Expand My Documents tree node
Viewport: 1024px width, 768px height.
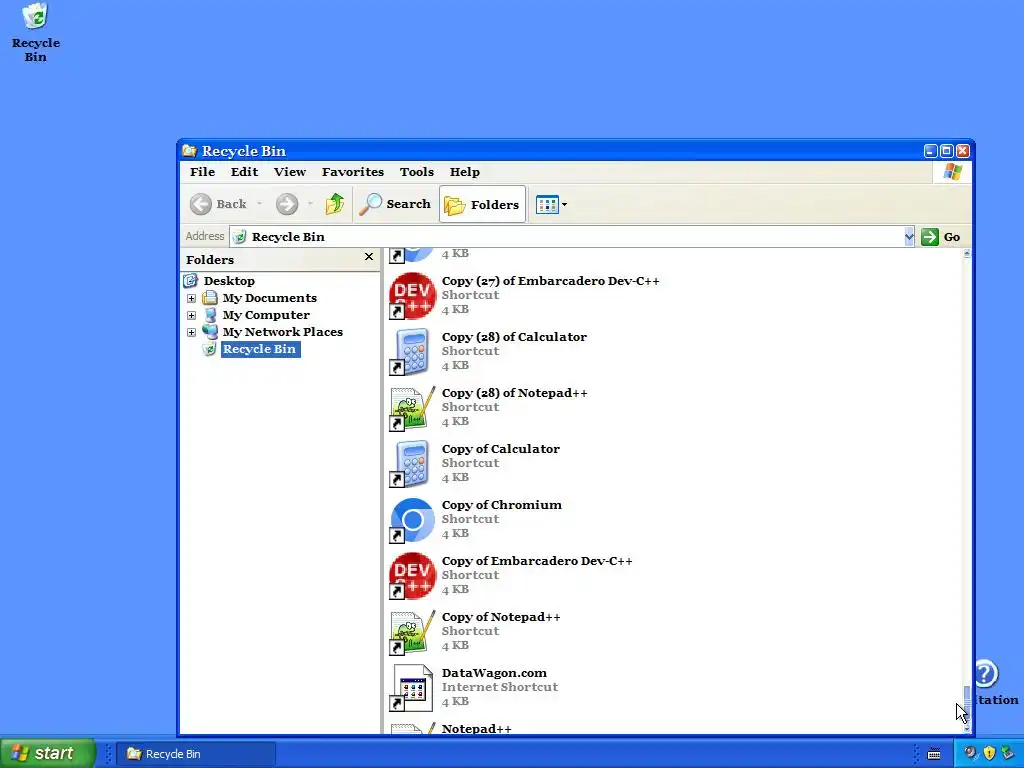pos(191,298)
